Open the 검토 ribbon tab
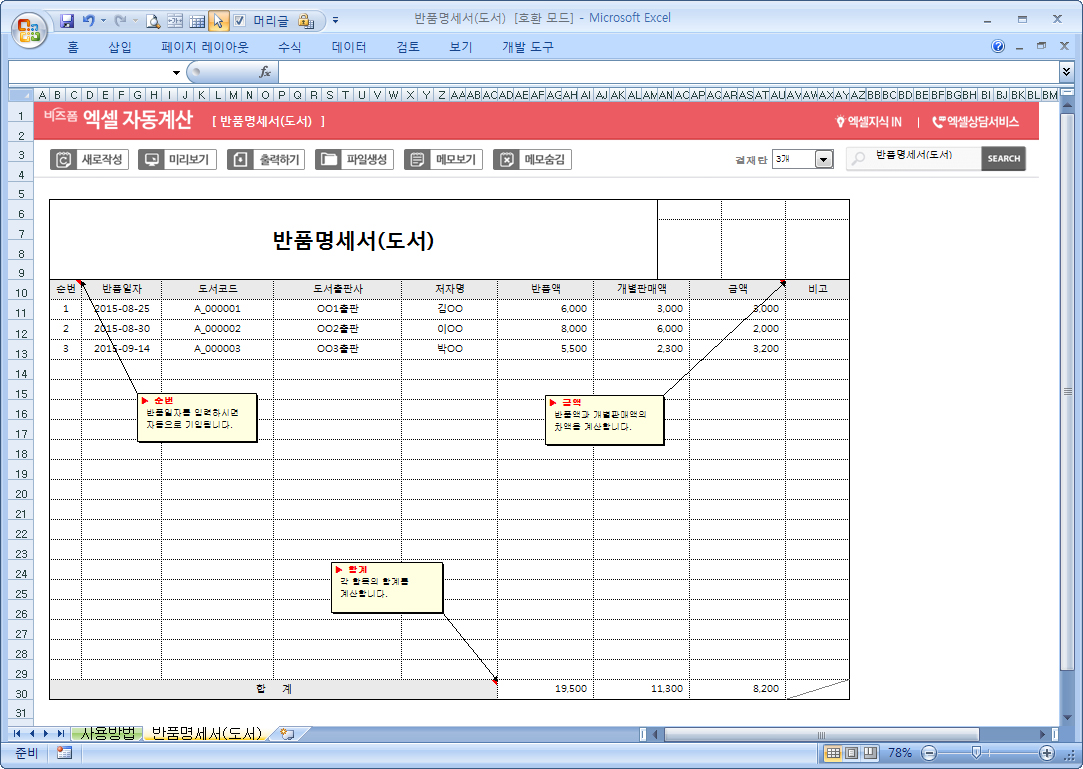The height and width of the screenshot is (769, 1083). pyautogui.click(x=408, y=47)
